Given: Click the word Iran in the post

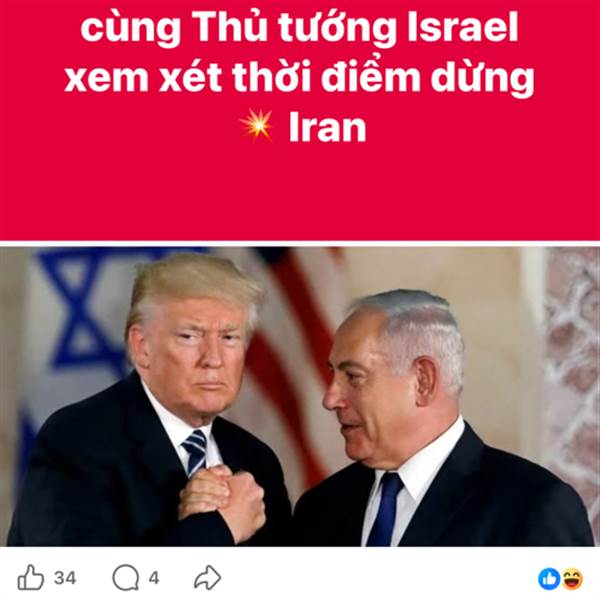Looking at the screenshot, I should pos(328,127).
